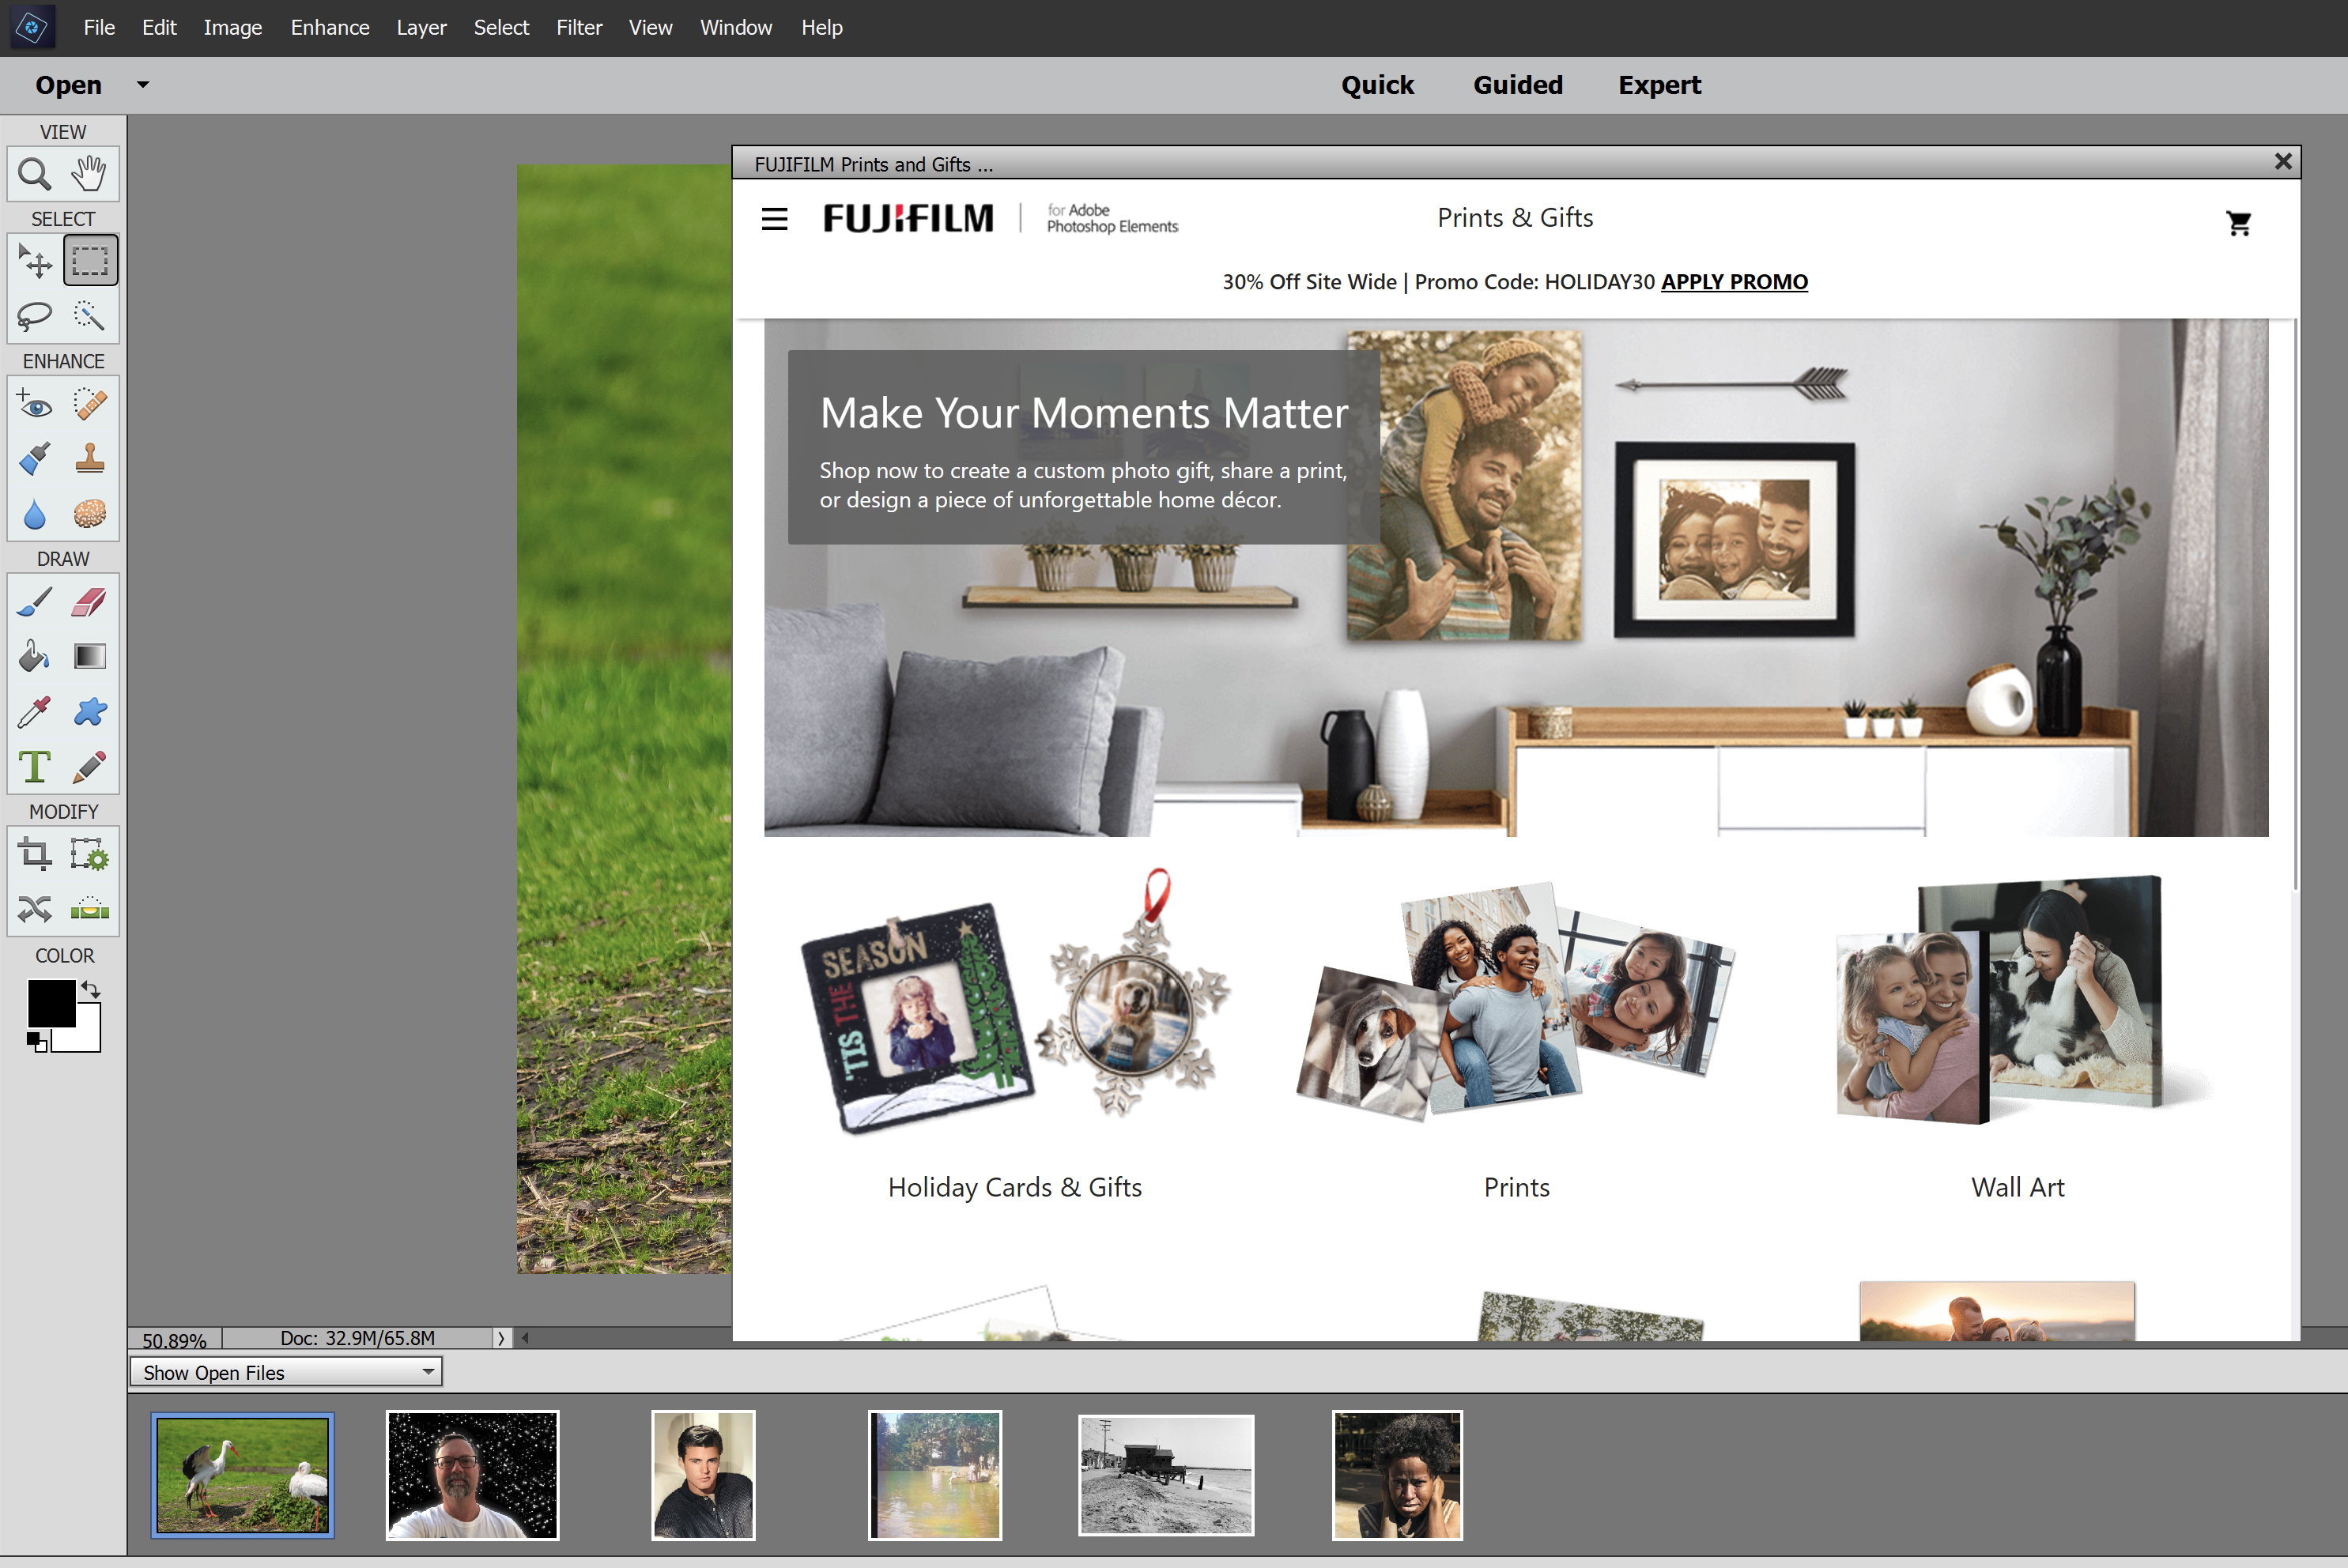The height and width of the screenshot is (1568, 2348).
Task: Switch to Expert edit mode
Action: (1659, 85)
